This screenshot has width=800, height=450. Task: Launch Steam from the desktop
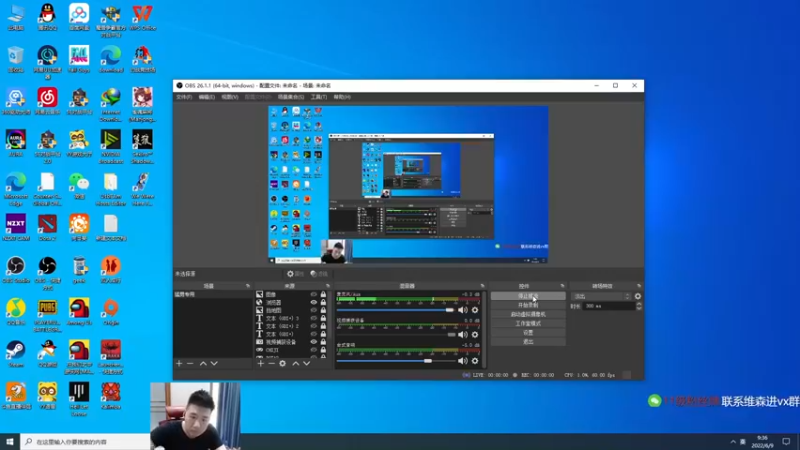[16, 354]
